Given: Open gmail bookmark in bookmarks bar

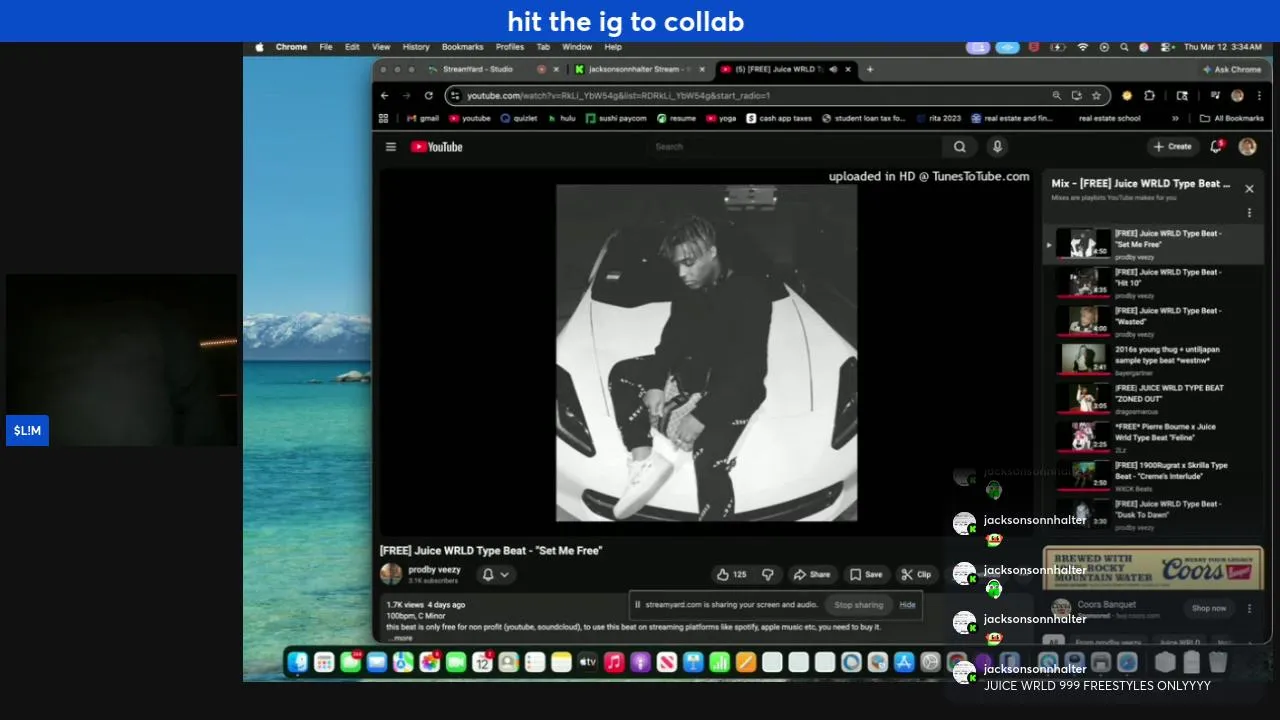Looking at the screenshot, I should tap(422, 118).
